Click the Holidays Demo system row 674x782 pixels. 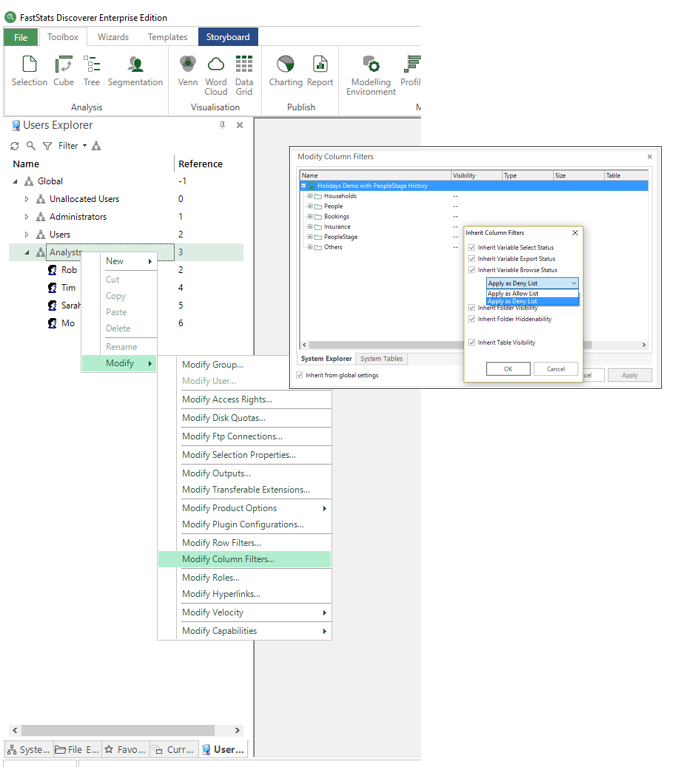[474, 186]
